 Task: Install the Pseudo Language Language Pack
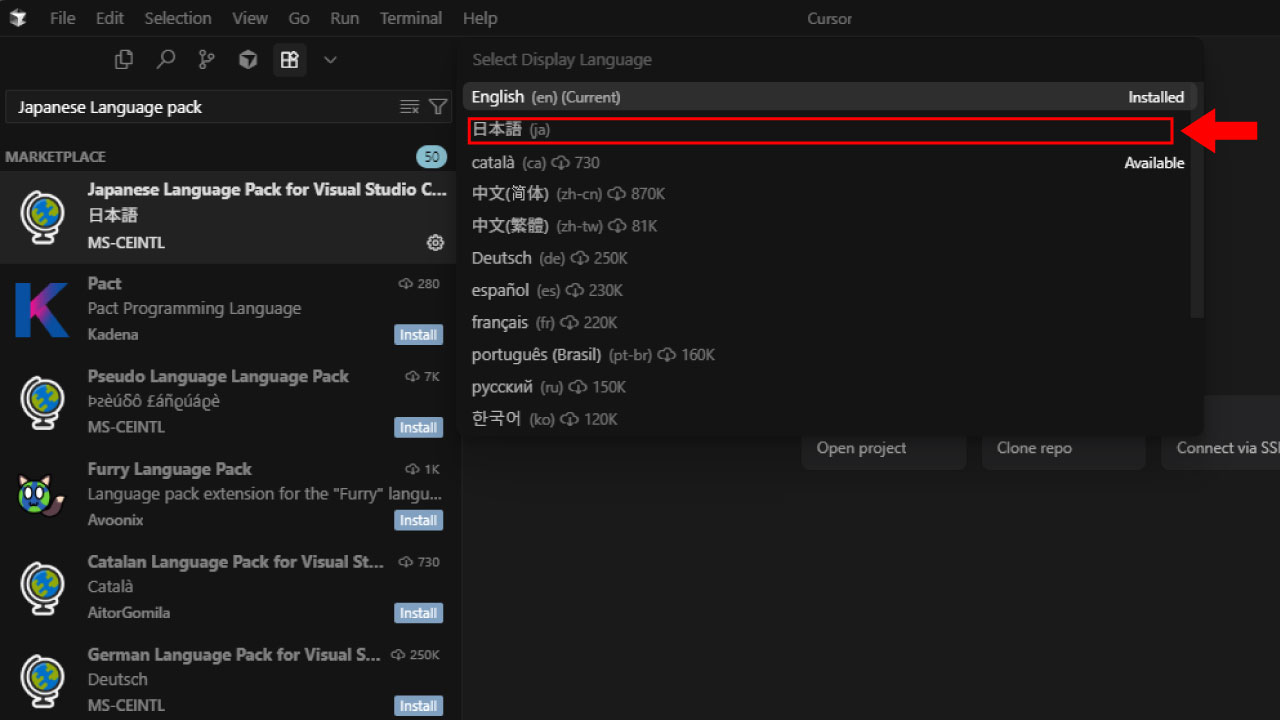(x=418, y=428)
